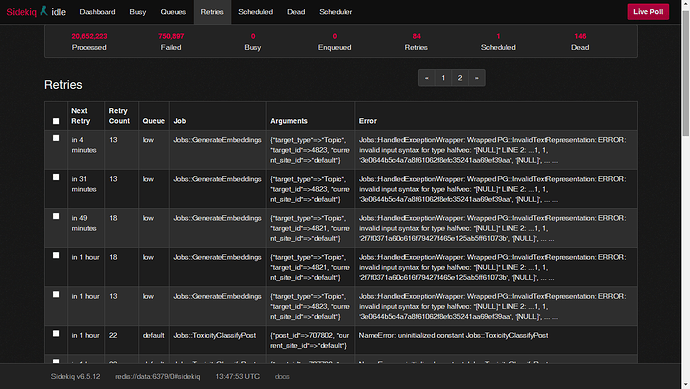
Task: Open the Failed stats count
Action: pyautogui.click(x=171, y=36)
